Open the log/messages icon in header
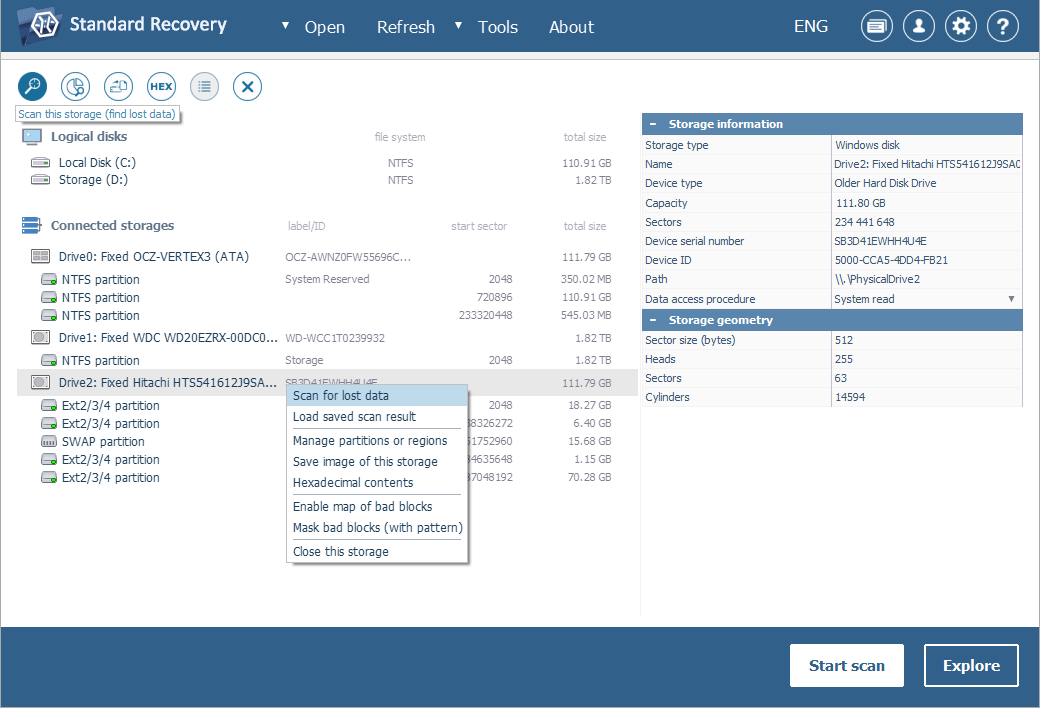 [877, 27]
